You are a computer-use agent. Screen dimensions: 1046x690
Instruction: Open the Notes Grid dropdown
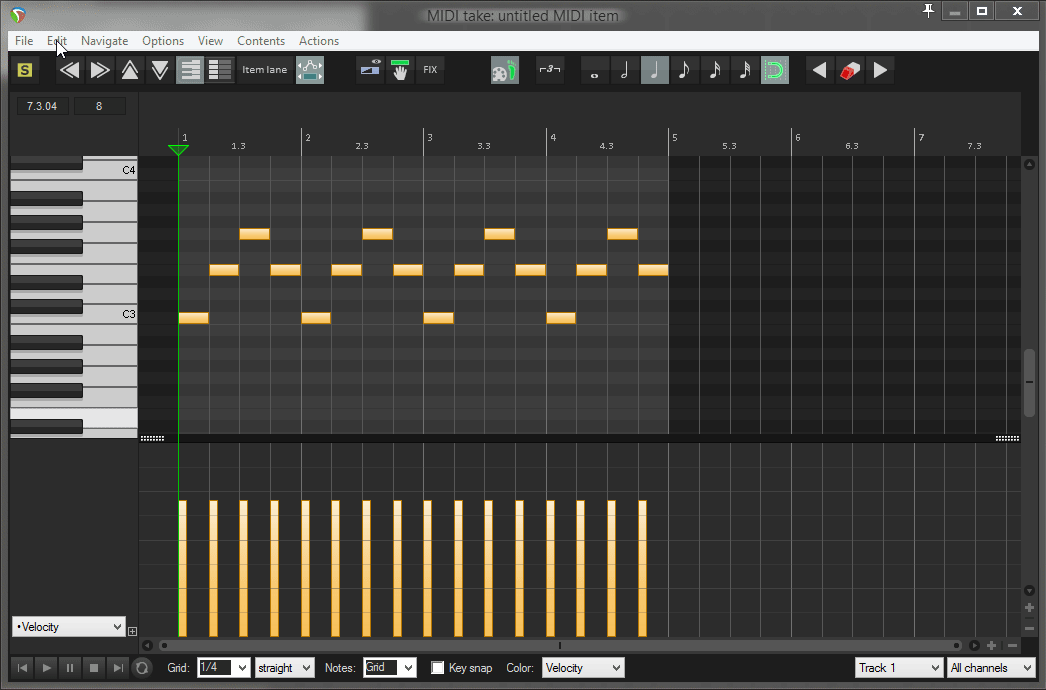click(x=390, y=667)
